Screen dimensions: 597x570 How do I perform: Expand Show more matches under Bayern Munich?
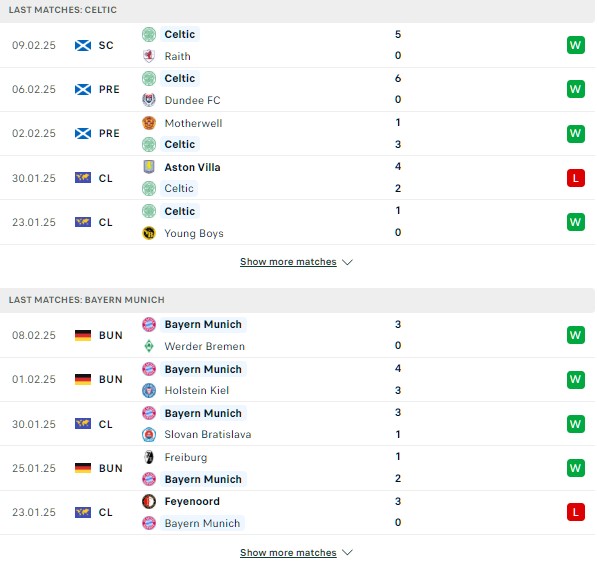(x=288, y=552)
